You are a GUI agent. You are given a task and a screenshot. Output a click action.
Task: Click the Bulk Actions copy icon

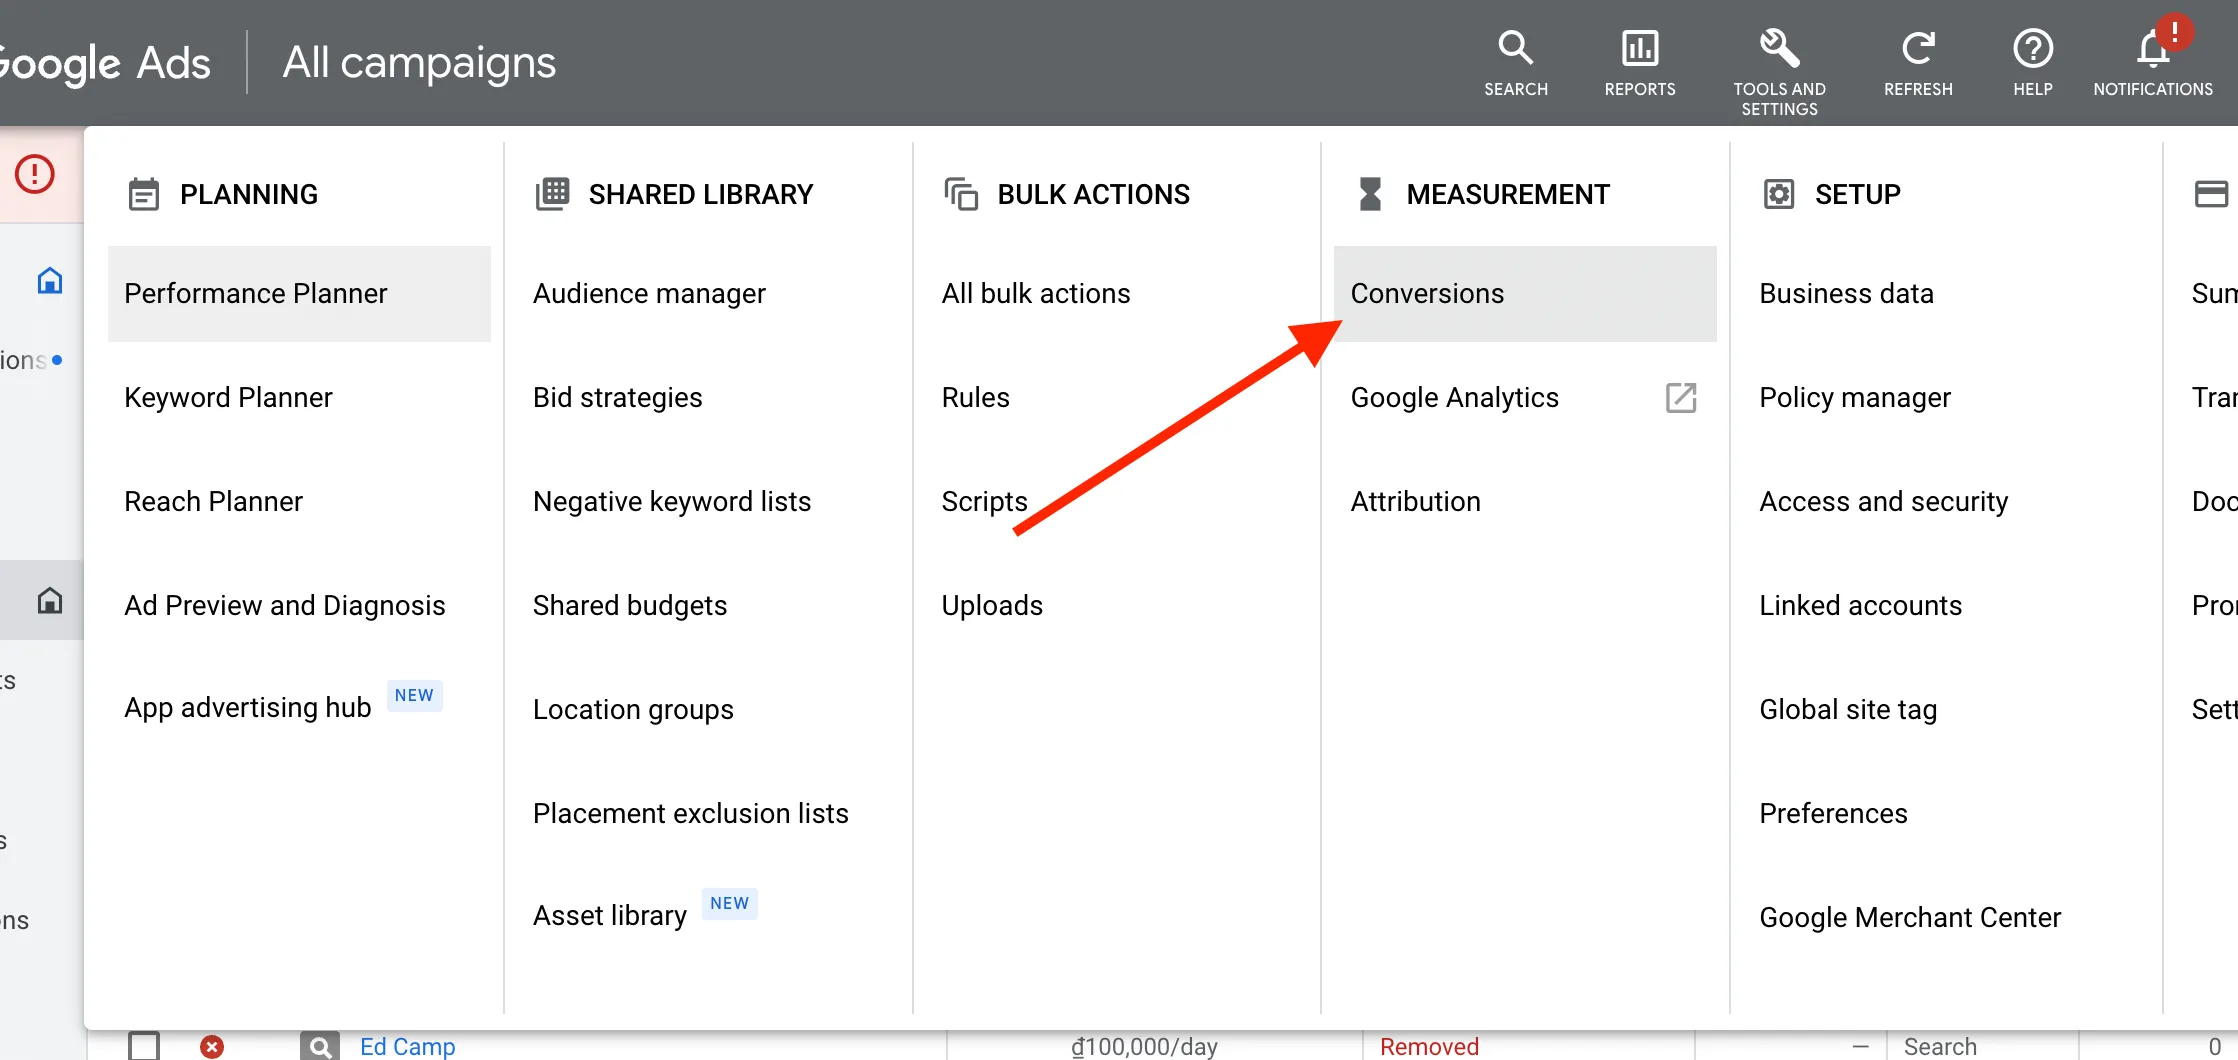point(961,194)
